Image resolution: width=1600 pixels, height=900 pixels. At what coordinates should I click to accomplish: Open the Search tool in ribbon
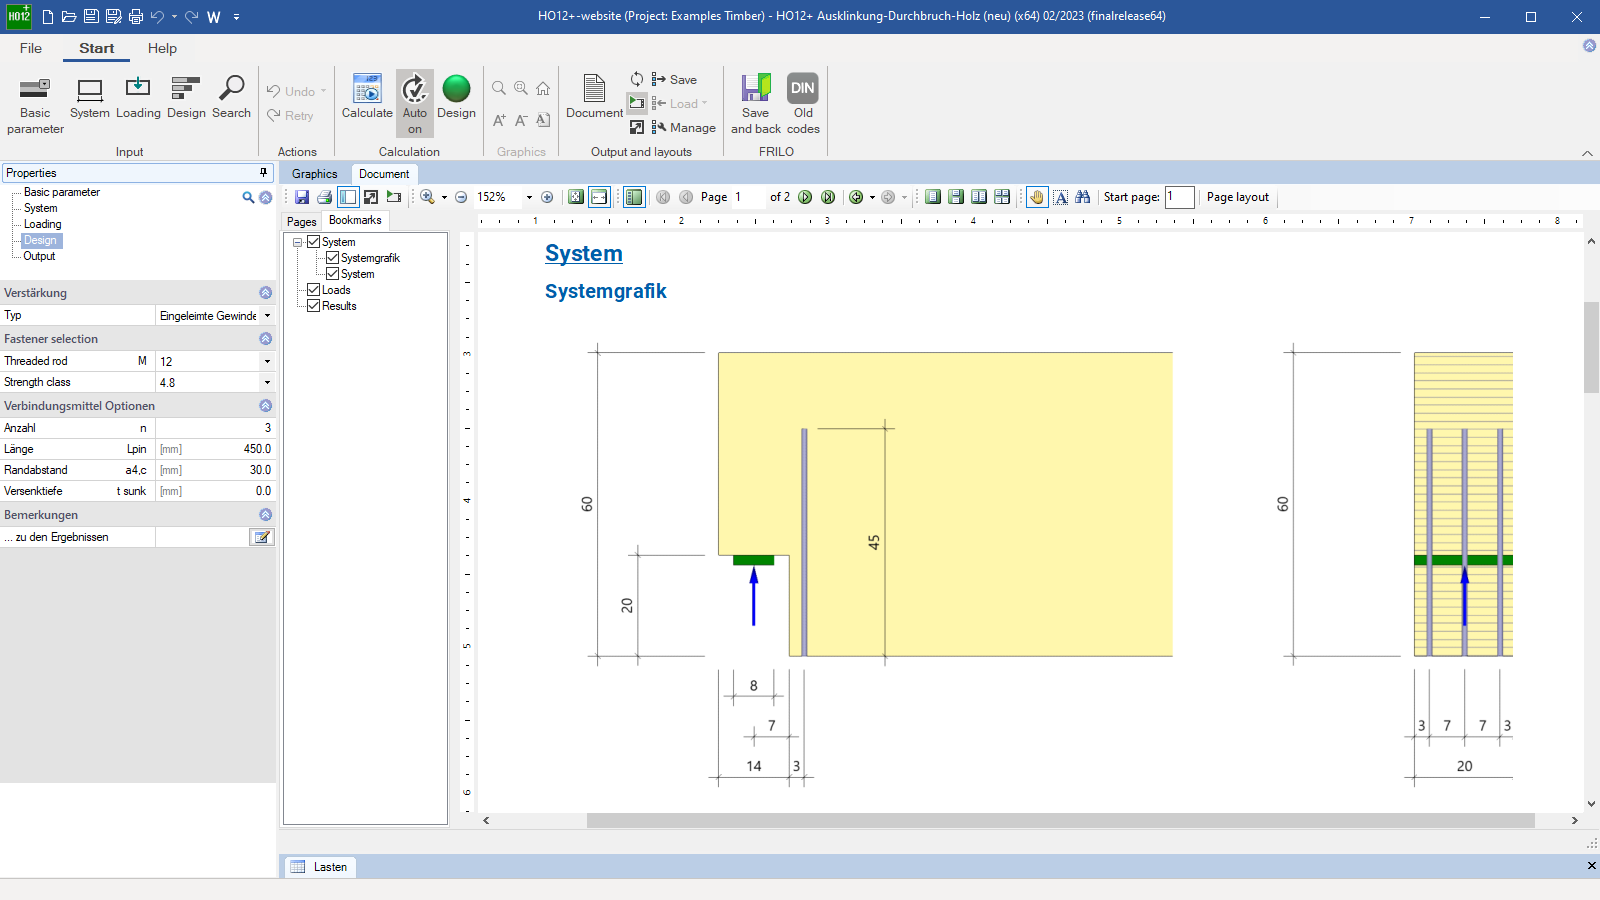[231, 98]
